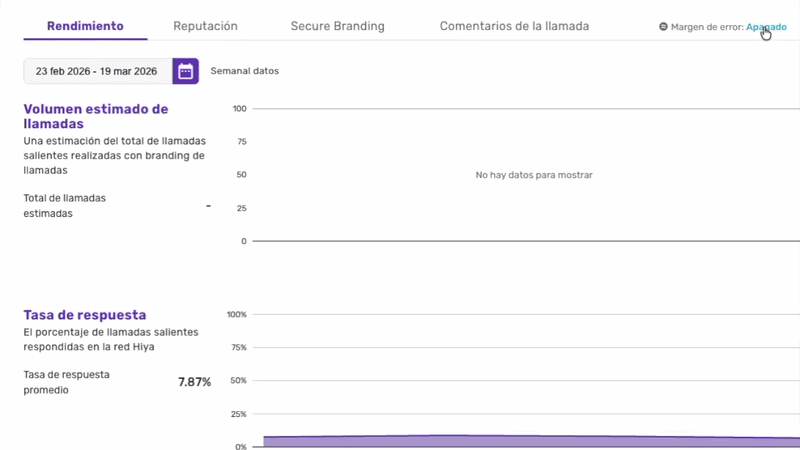Go to the Rendimiento tab
800x450 pixels.
coord(85,26)
